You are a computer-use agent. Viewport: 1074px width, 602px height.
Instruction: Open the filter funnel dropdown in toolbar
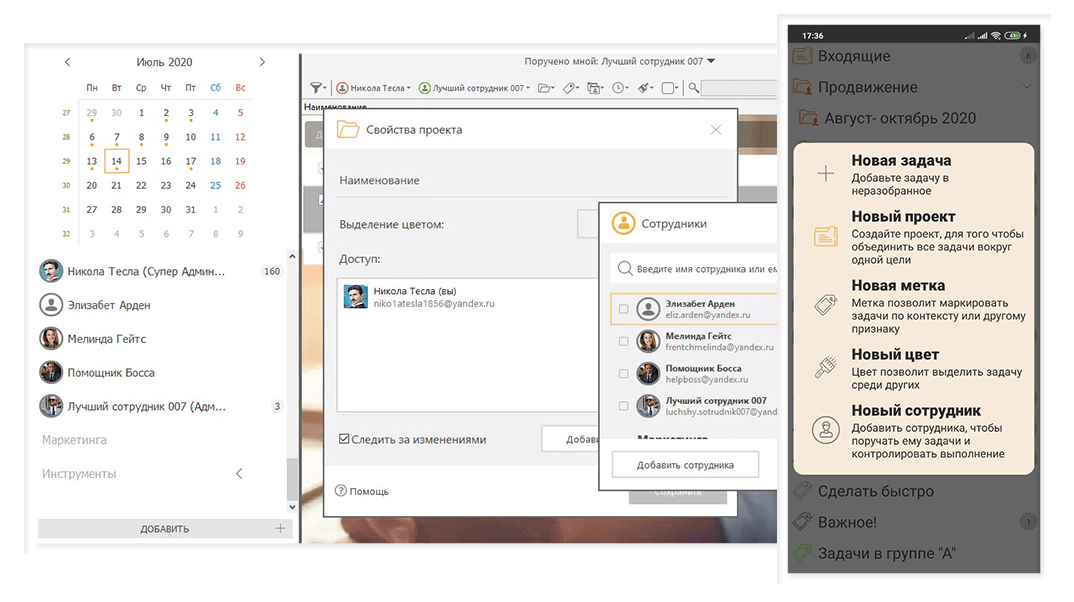click(x=317, y=88)
